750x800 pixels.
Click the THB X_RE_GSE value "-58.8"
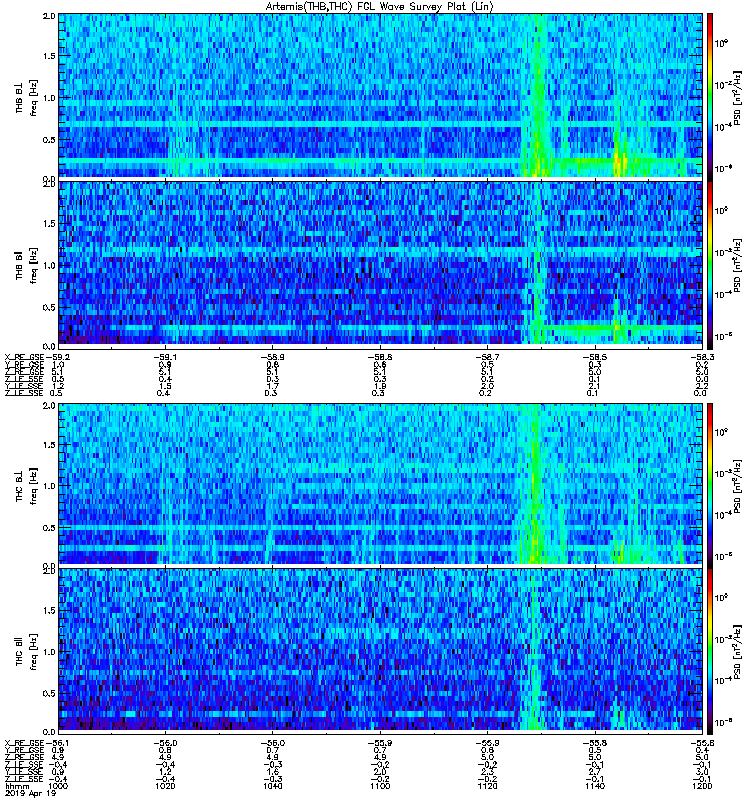pyautogui.click(x=380, y=357)
